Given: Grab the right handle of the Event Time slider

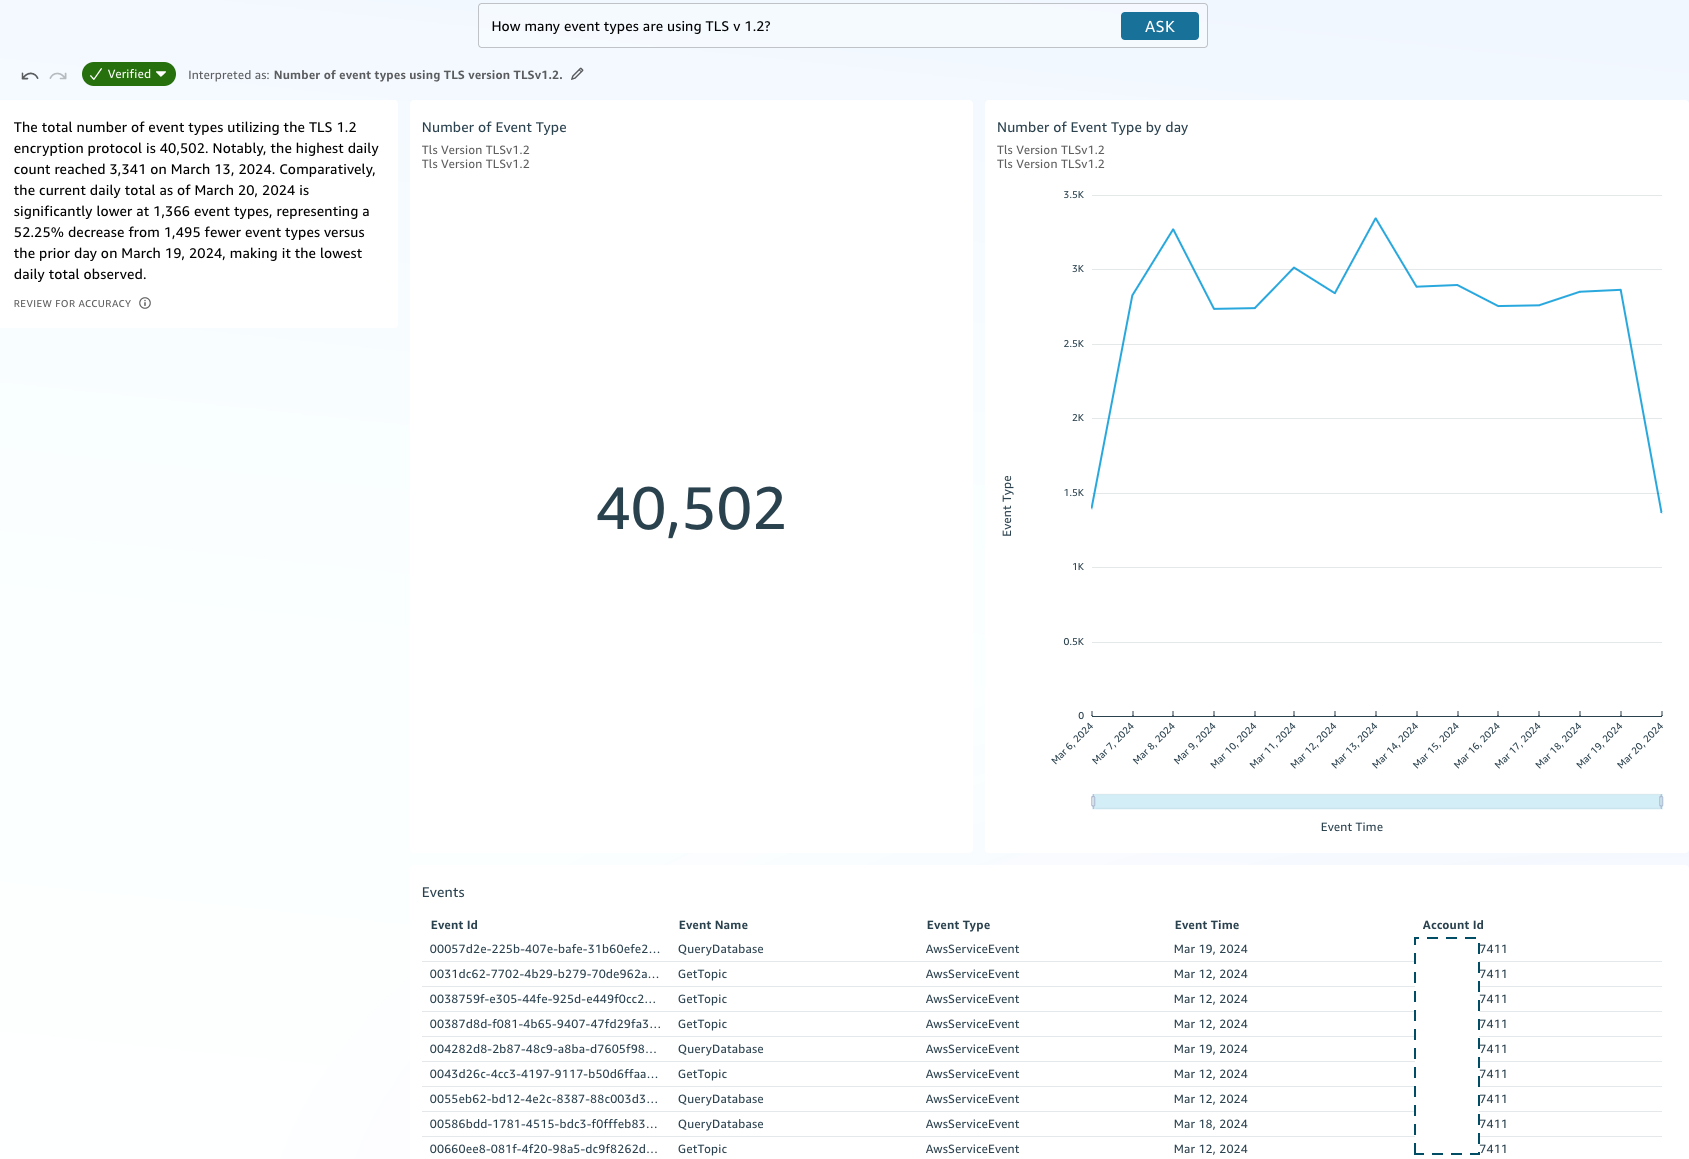Looking at the screenshot, I should tap(1661, 801).
